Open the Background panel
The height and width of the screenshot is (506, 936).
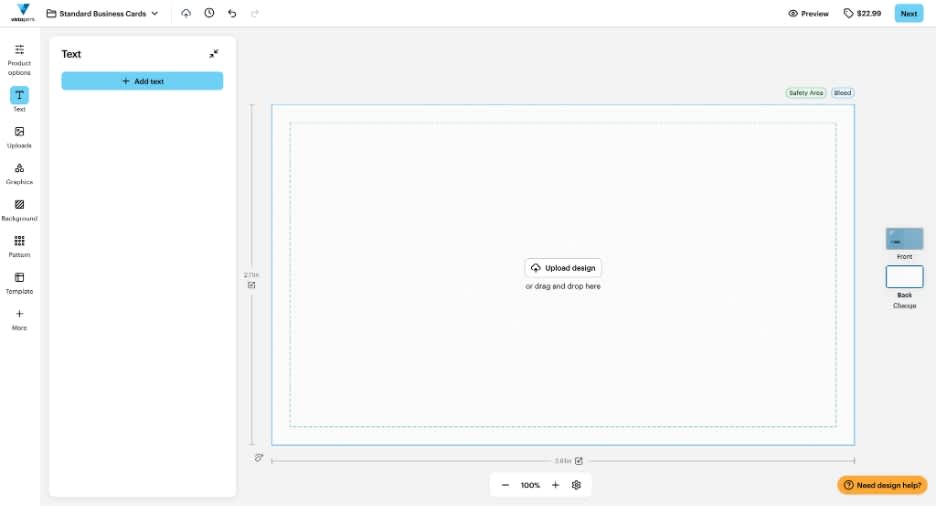tap(19, 210)
